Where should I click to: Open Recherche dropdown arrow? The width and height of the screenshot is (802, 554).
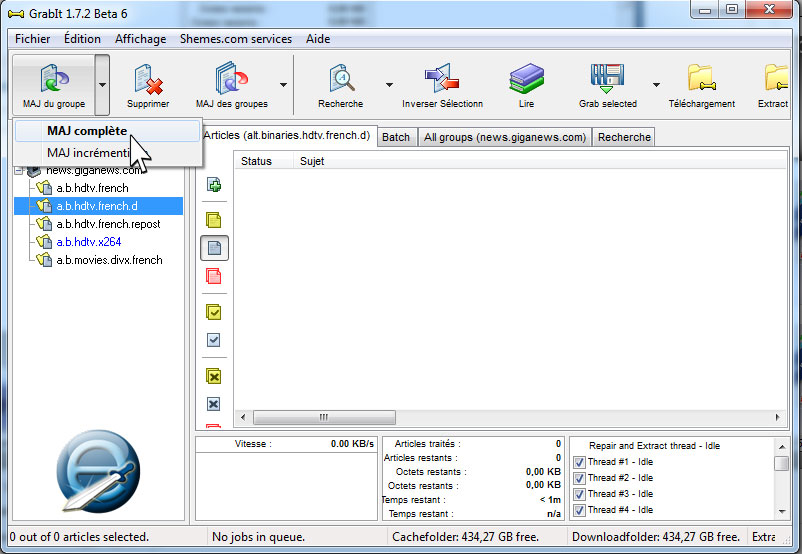389,85
